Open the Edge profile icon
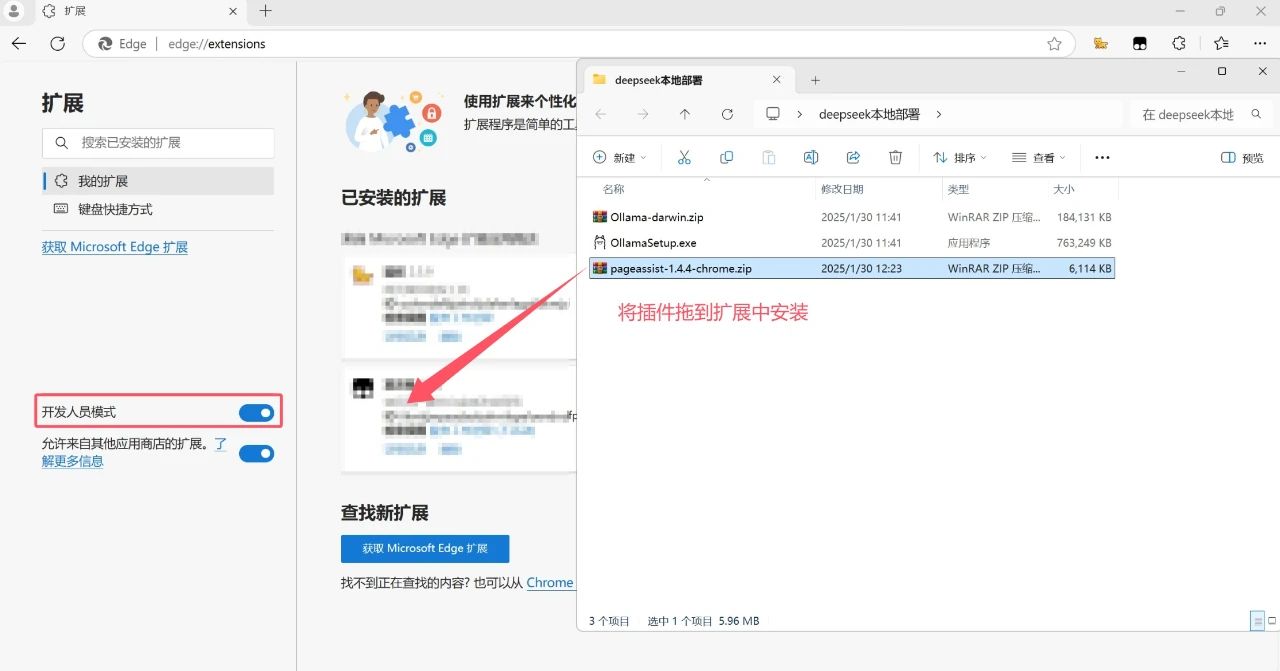This screenshot has width=1280, height=671. tap(15, 11)
